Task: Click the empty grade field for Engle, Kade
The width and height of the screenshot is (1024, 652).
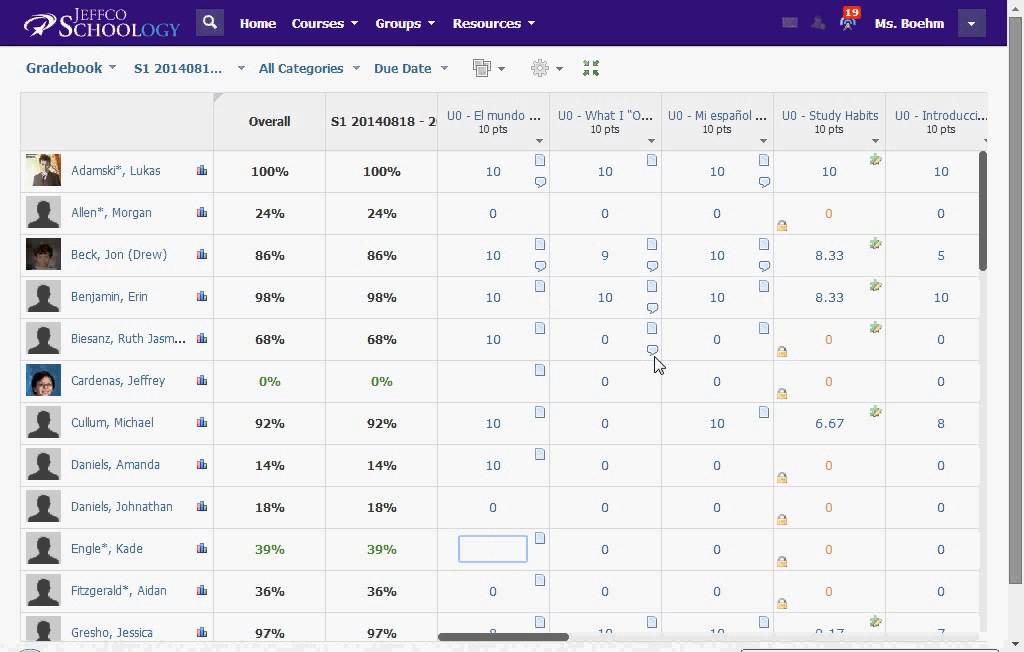Action: coord(493,549)
